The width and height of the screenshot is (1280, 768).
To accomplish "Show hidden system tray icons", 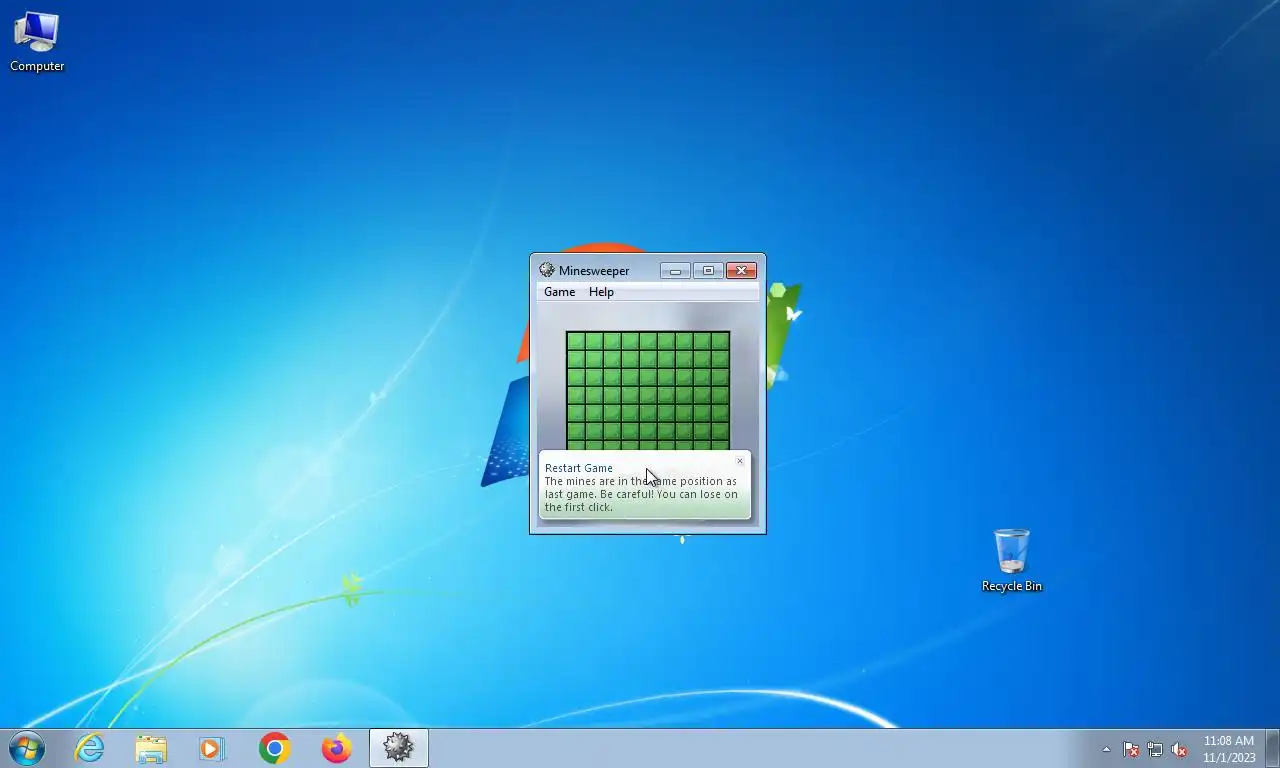I will [x=1106, y=749].
